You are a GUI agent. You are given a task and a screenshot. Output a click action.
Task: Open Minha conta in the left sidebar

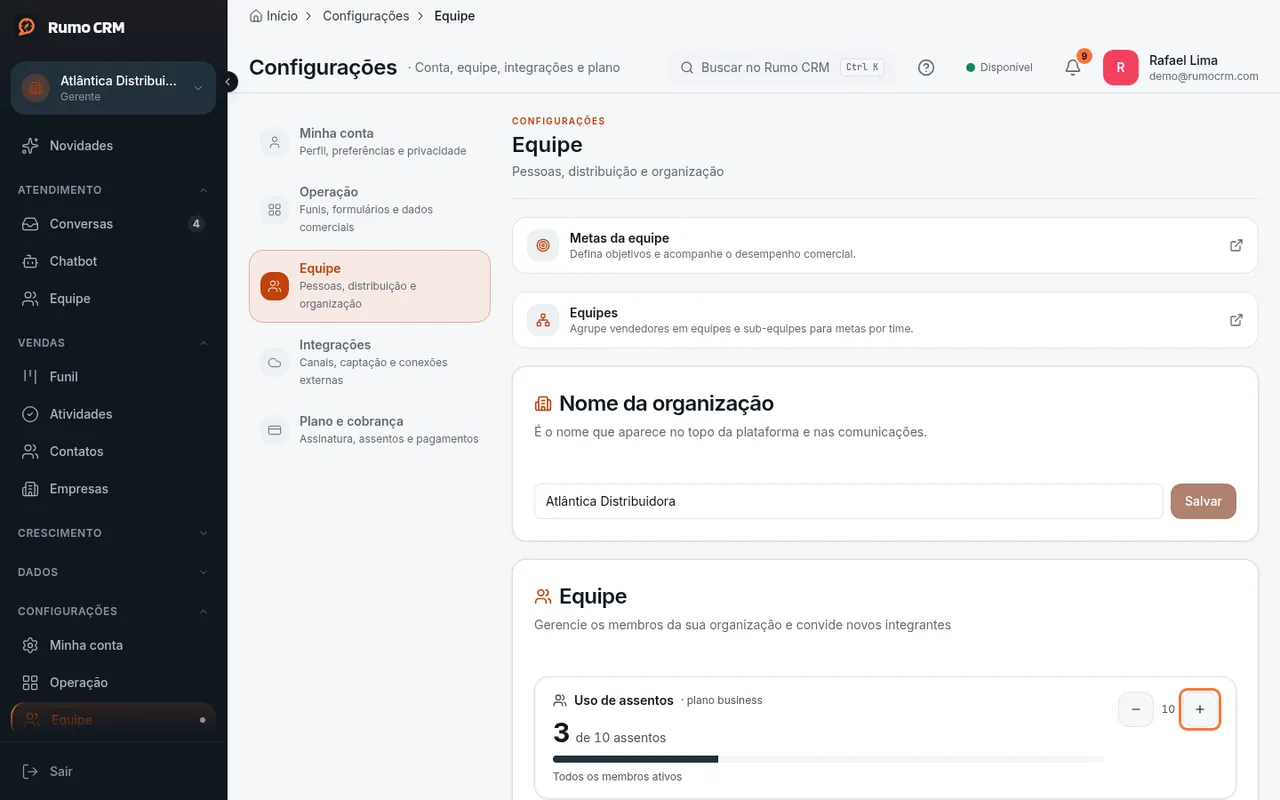click(x=113, y=645)
